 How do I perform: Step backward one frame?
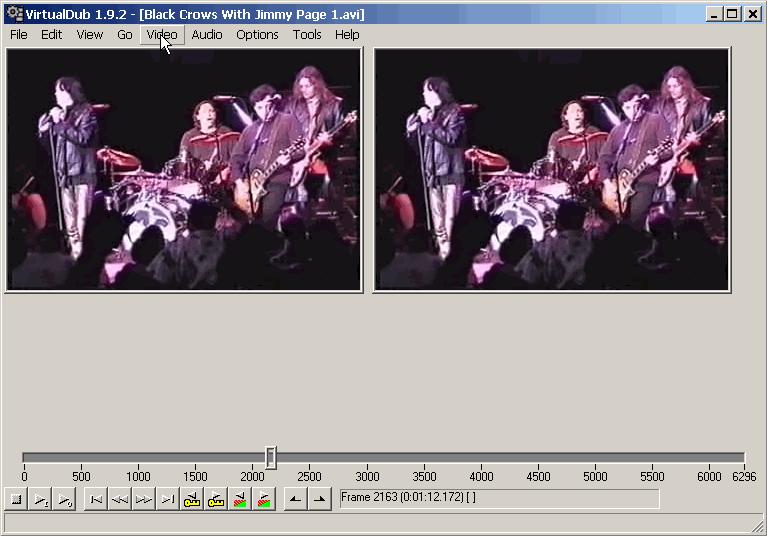[x=120, y=499]
